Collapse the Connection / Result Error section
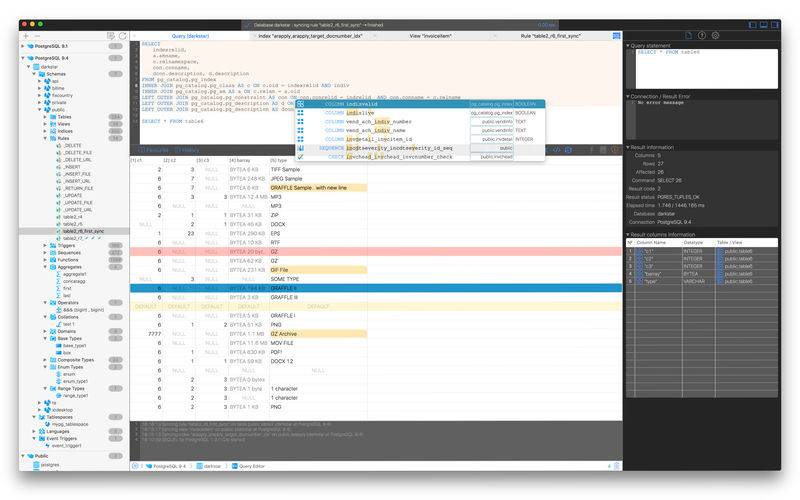 coord(628,96)
